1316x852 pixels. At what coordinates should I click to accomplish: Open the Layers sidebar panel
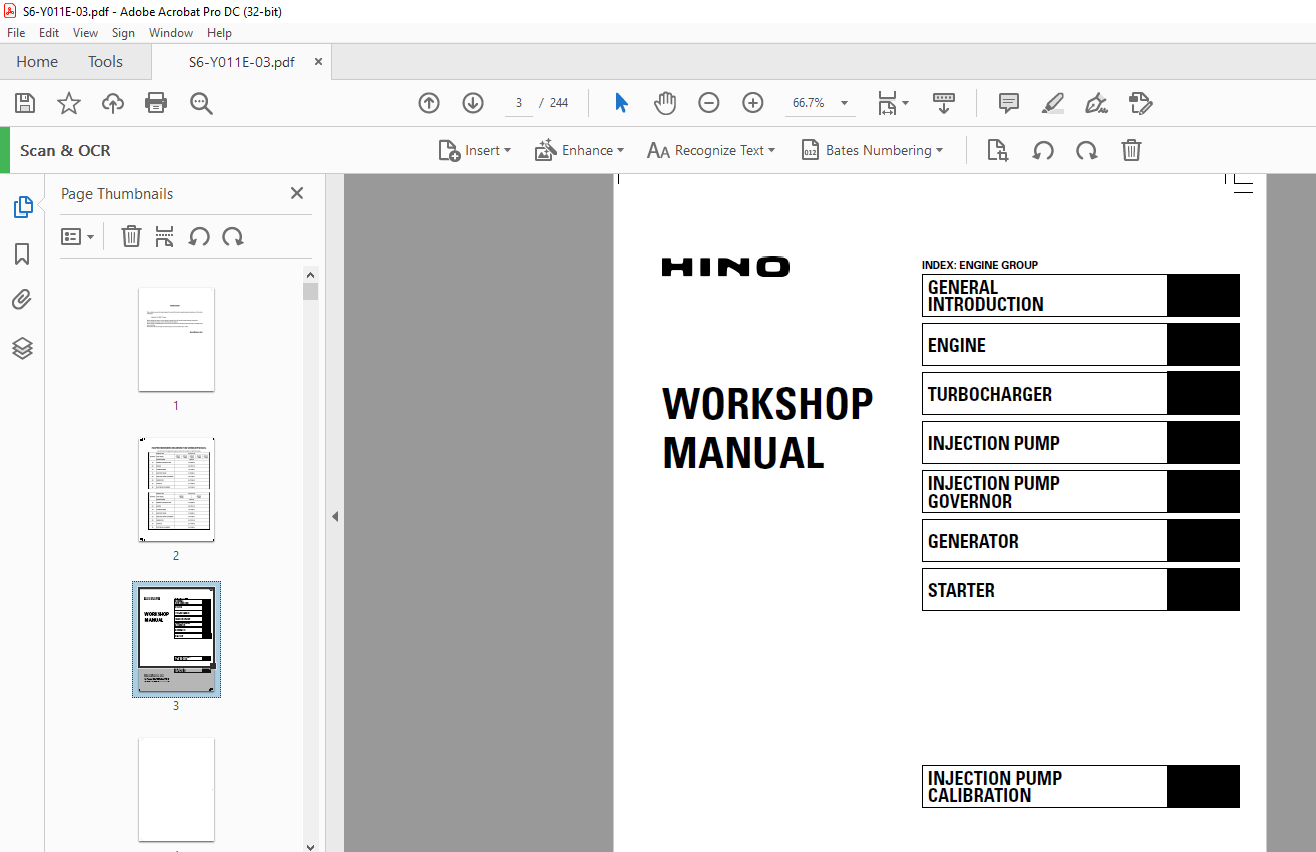point(22,348)
